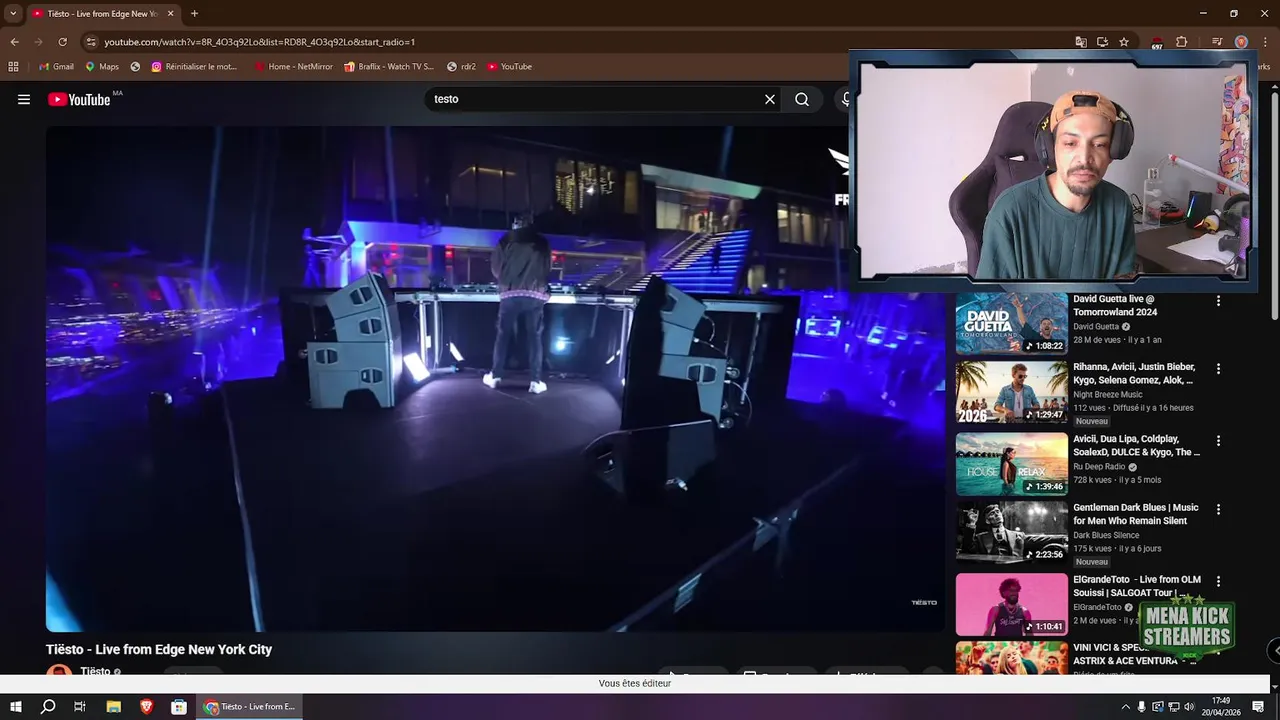Screen dimensions: 1280x720
Task: Open the Réinitialiser le mot... bookmark
Action: pyautogui.click(x=194, y=67)
